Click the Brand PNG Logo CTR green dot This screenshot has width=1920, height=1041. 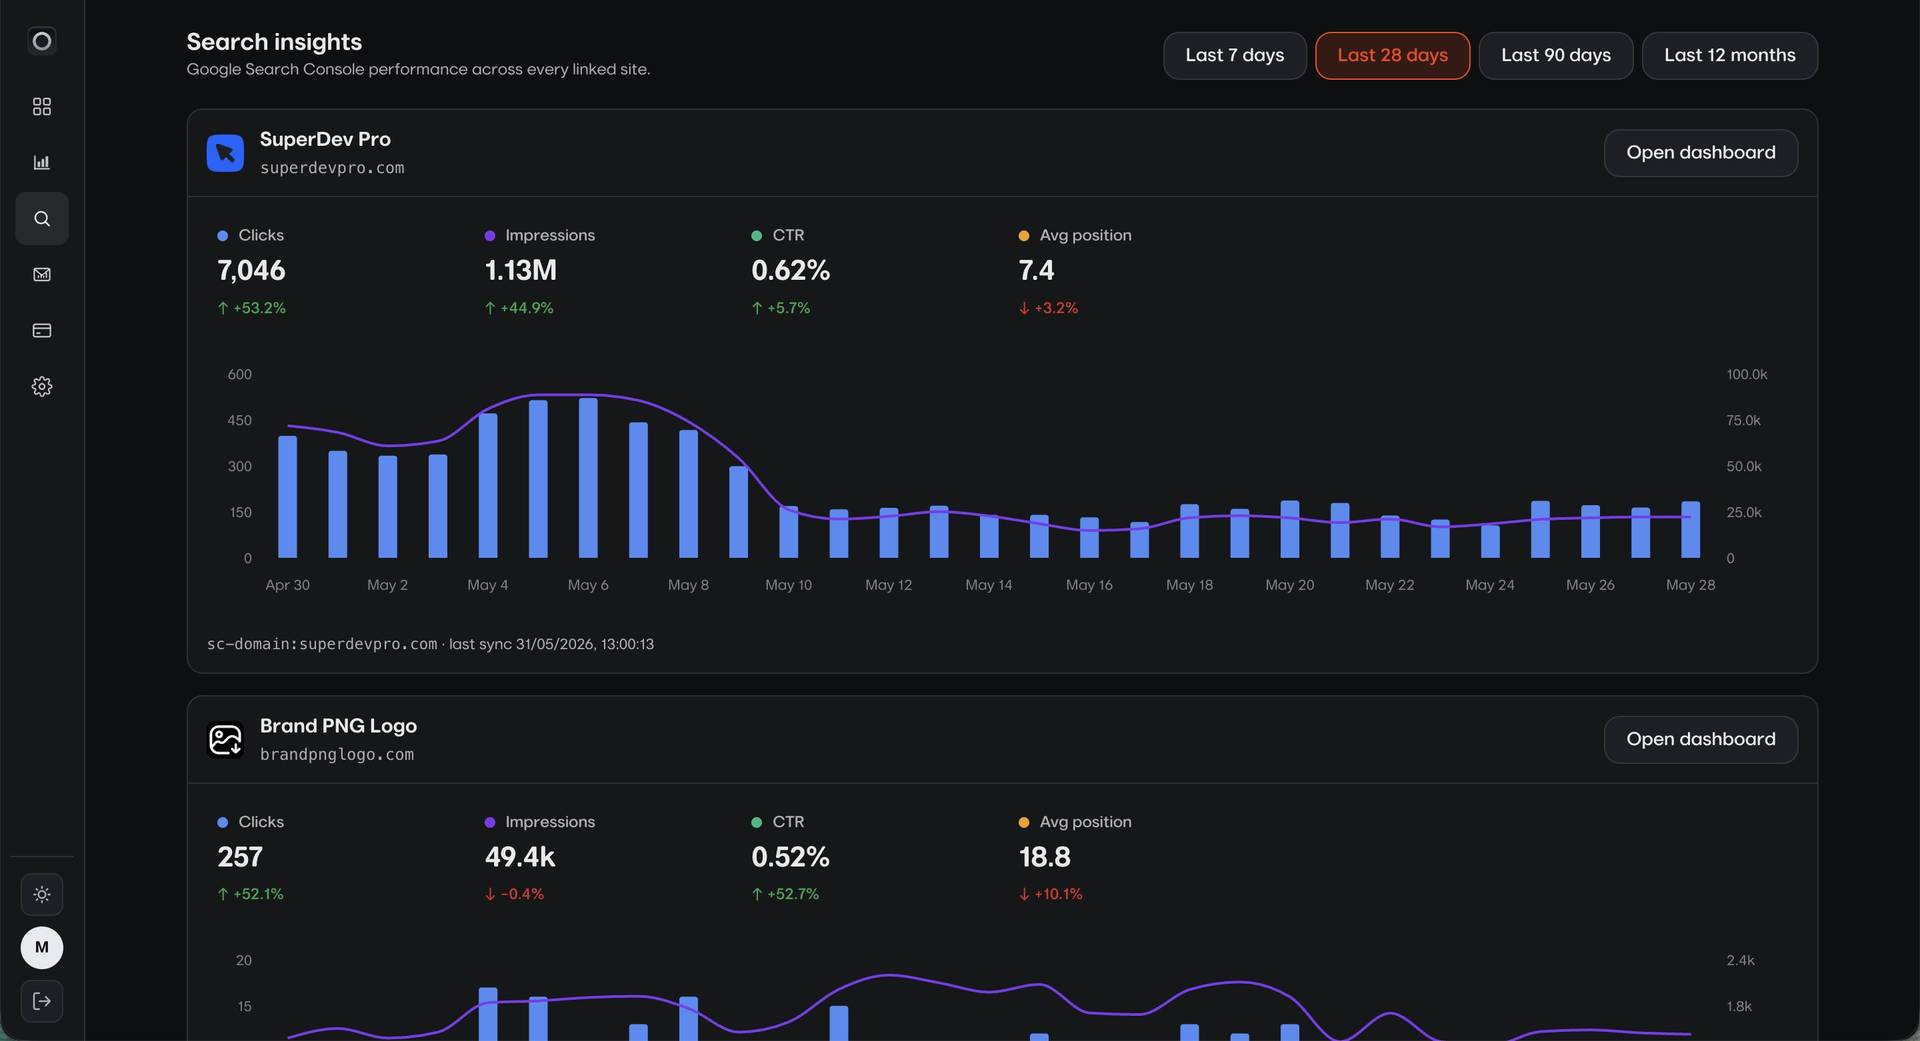tap(757, 822)
